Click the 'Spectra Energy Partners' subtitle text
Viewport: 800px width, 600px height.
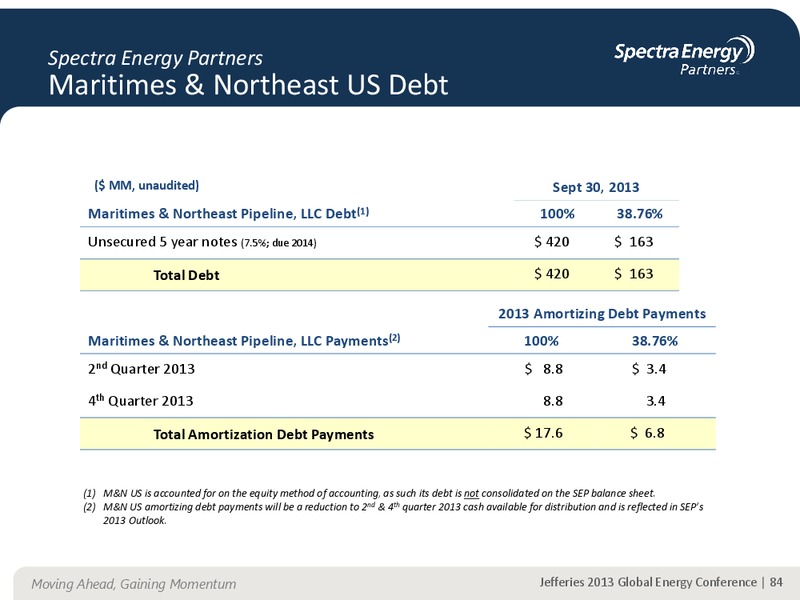(x=155, y=58)
